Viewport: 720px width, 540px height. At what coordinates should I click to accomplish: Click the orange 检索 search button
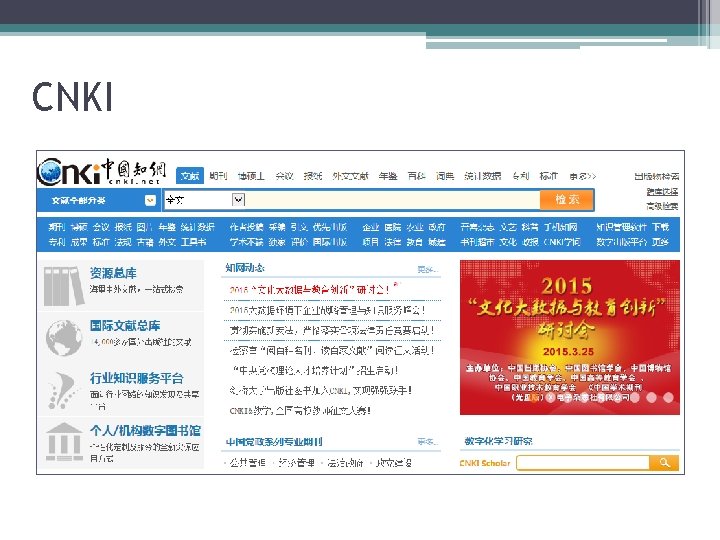[567, 200]
